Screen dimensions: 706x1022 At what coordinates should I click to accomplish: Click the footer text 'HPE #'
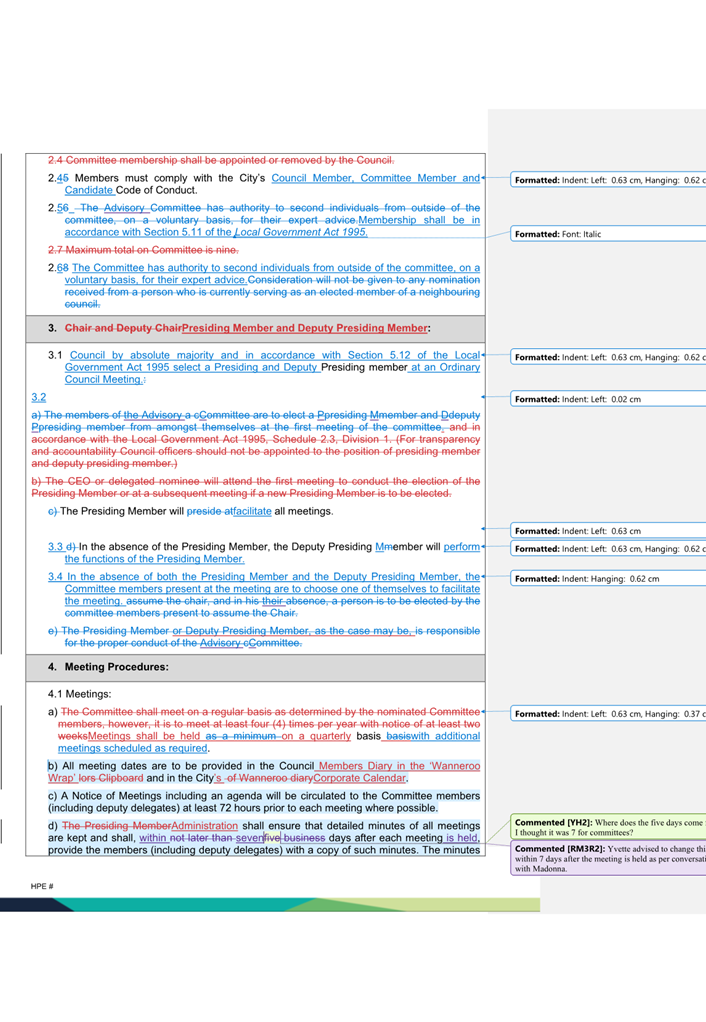(42, 886)
